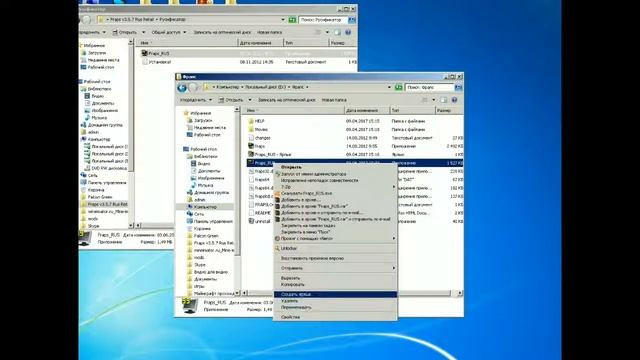Click the Back arrow in the Фрапс window
Screen dimensions: 640x360
click(182, 87)
